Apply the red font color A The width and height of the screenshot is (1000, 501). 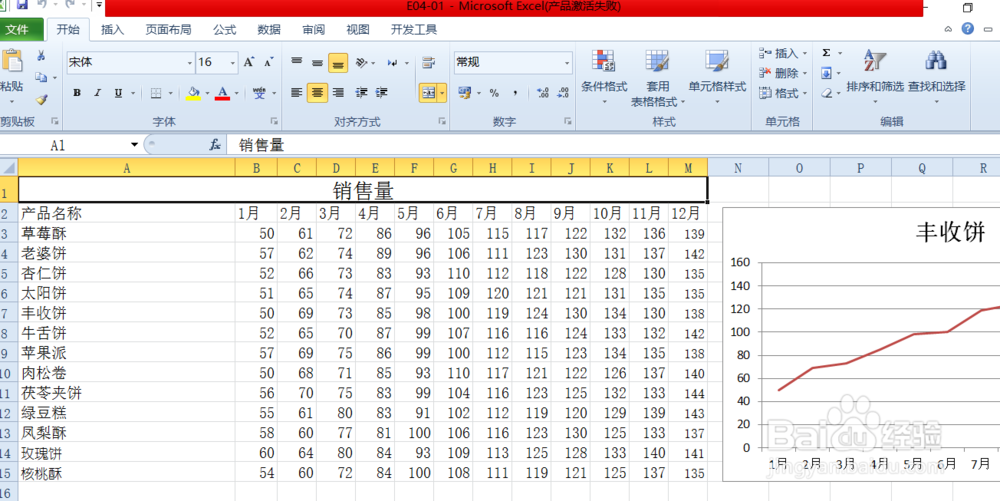[x=223, y=93]
